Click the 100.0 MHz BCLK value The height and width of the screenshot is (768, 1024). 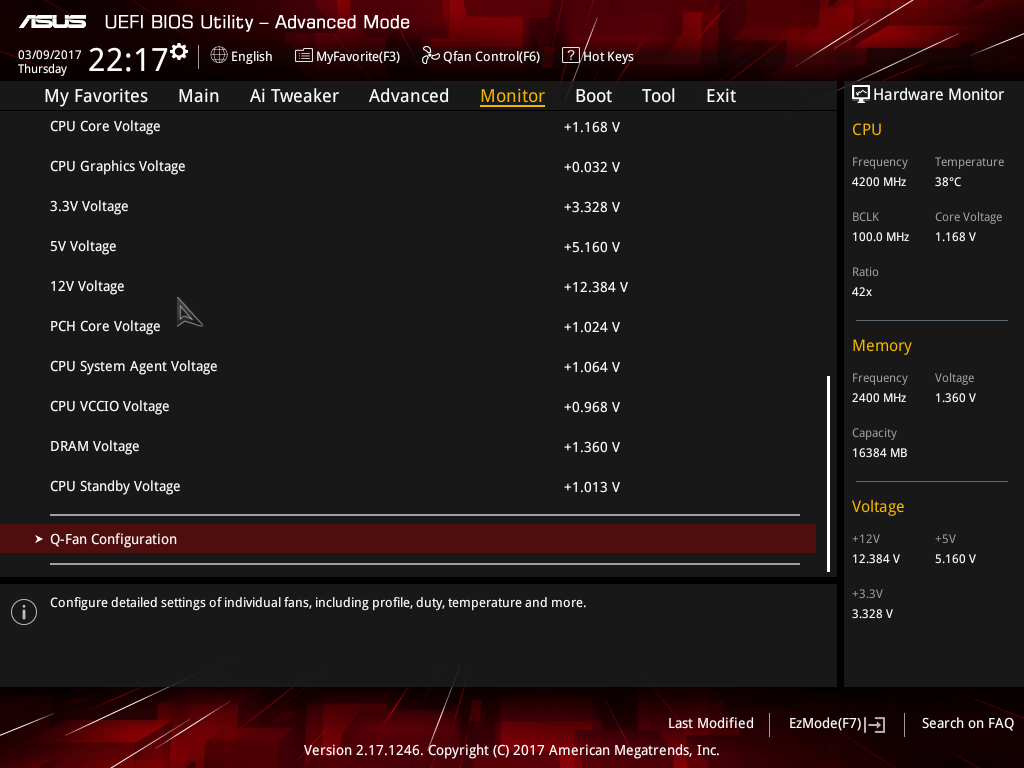[x=880, y=236]
